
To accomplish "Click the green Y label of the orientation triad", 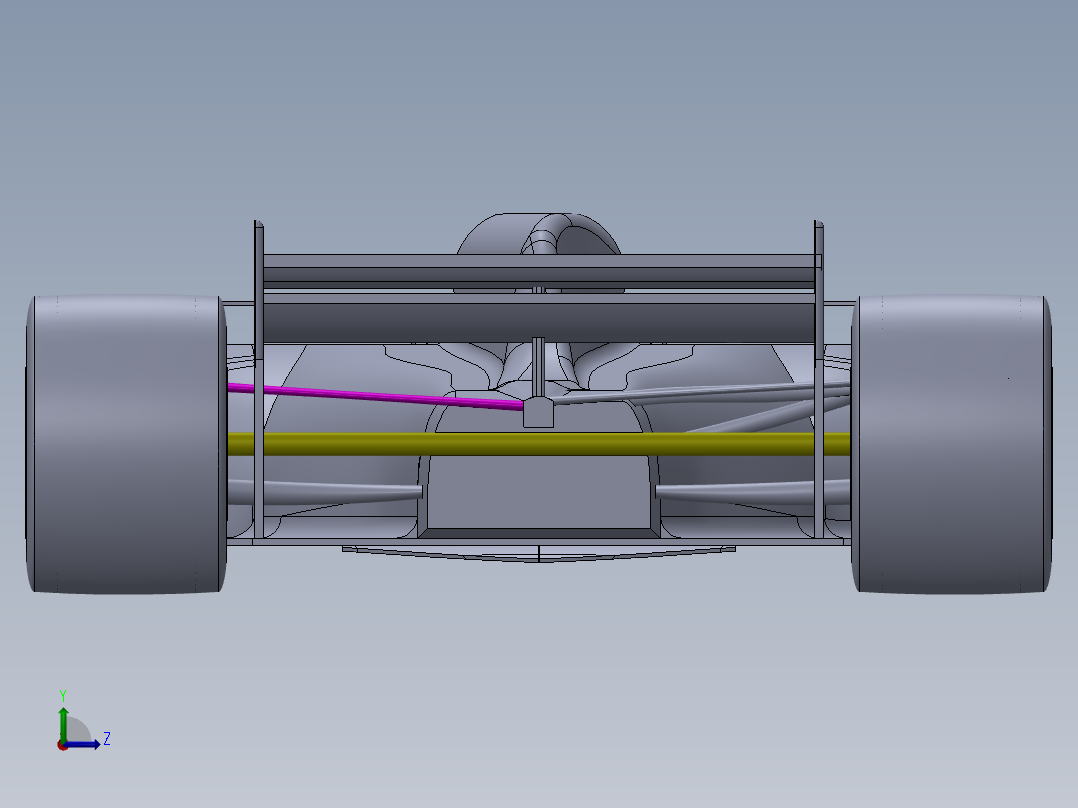I will pyautogui.click(x=63, y=694).
